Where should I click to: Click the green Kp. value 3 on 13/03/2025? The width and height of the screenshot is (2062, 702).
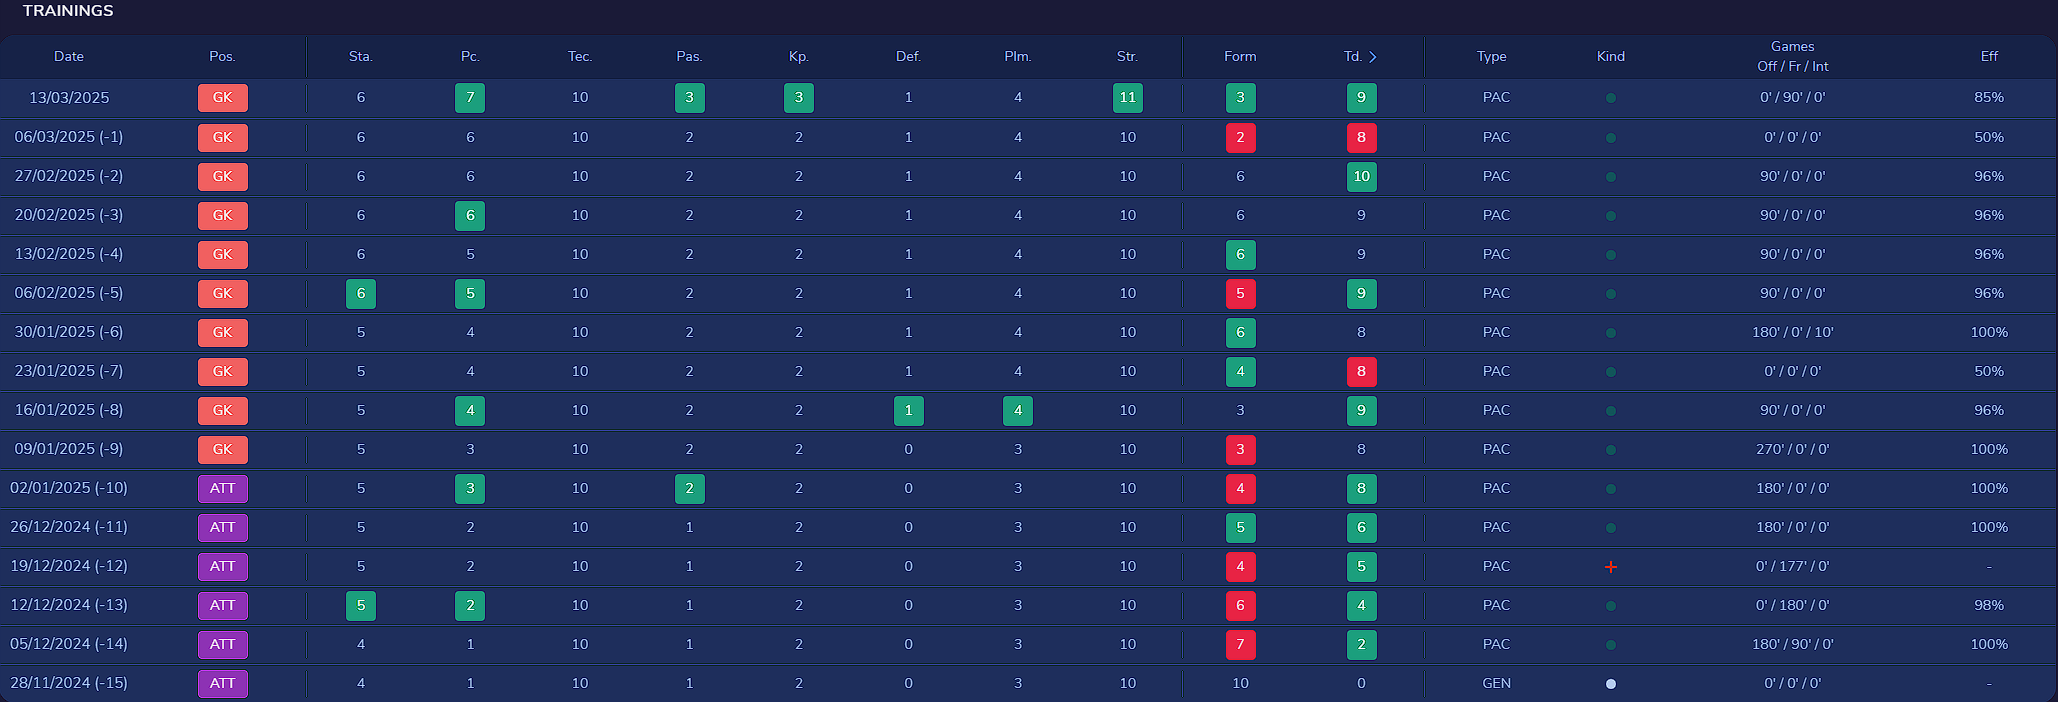tap(798, 98)
